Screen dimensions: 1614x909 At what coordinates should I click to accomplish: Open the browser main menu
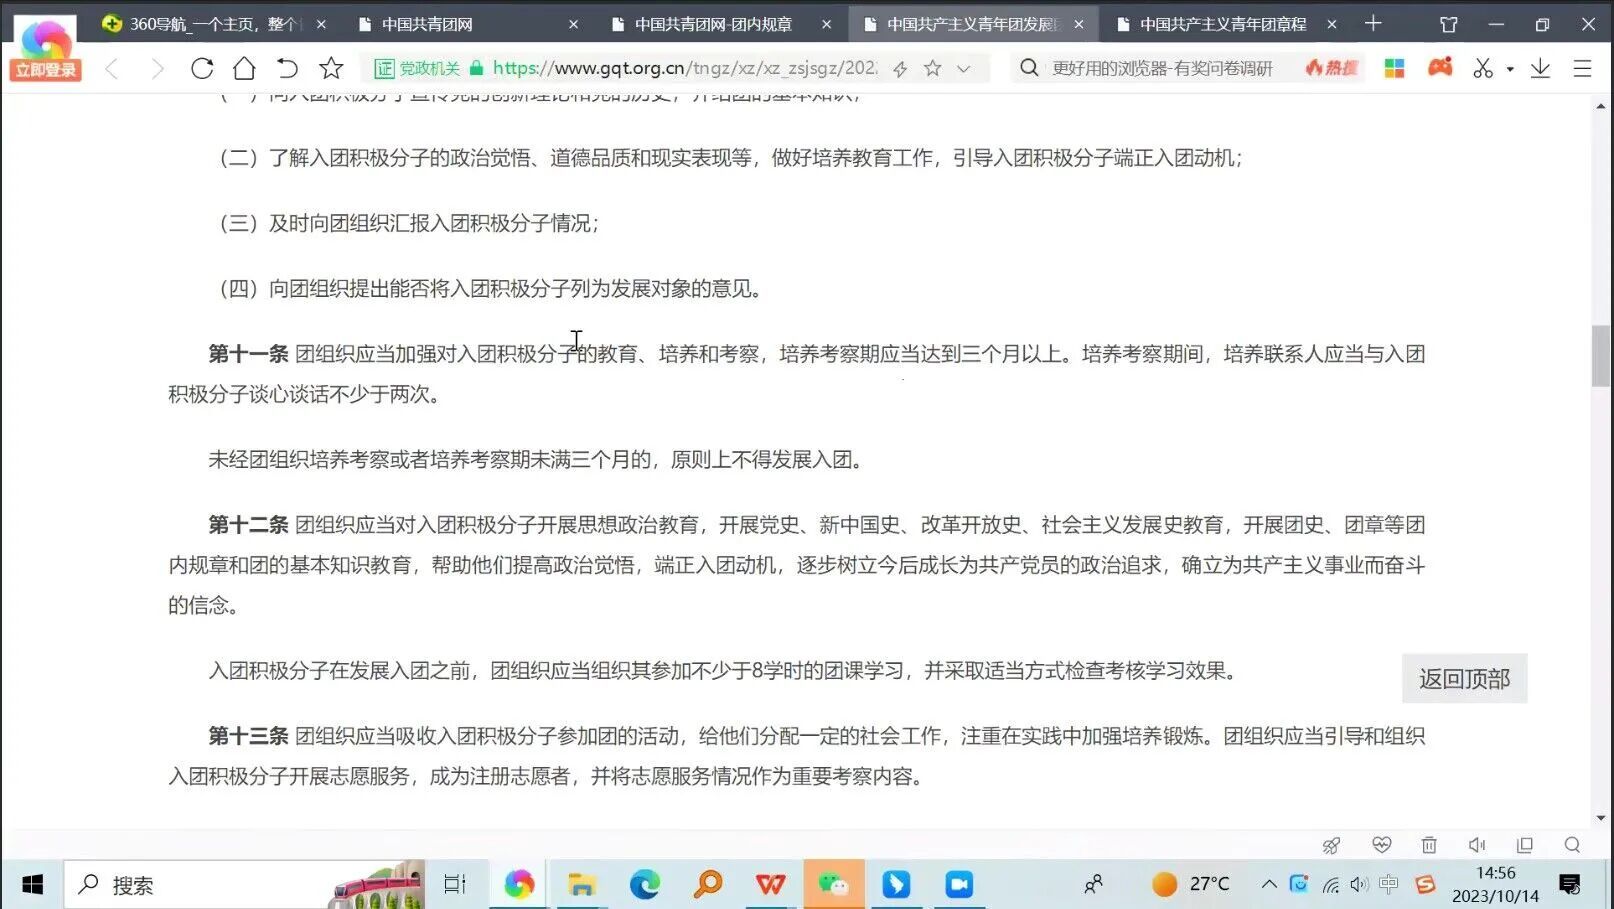pos(1583,68)
